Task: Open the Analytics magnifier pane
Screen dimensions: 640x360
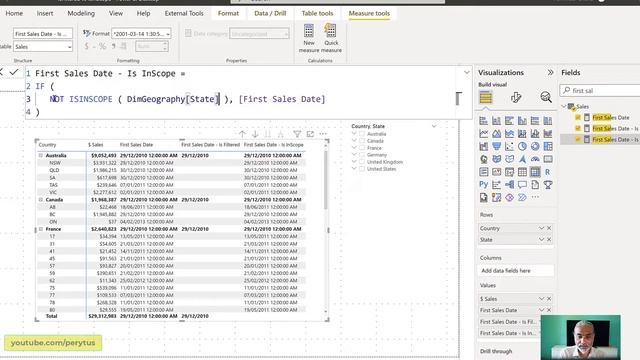Action: 546,97
